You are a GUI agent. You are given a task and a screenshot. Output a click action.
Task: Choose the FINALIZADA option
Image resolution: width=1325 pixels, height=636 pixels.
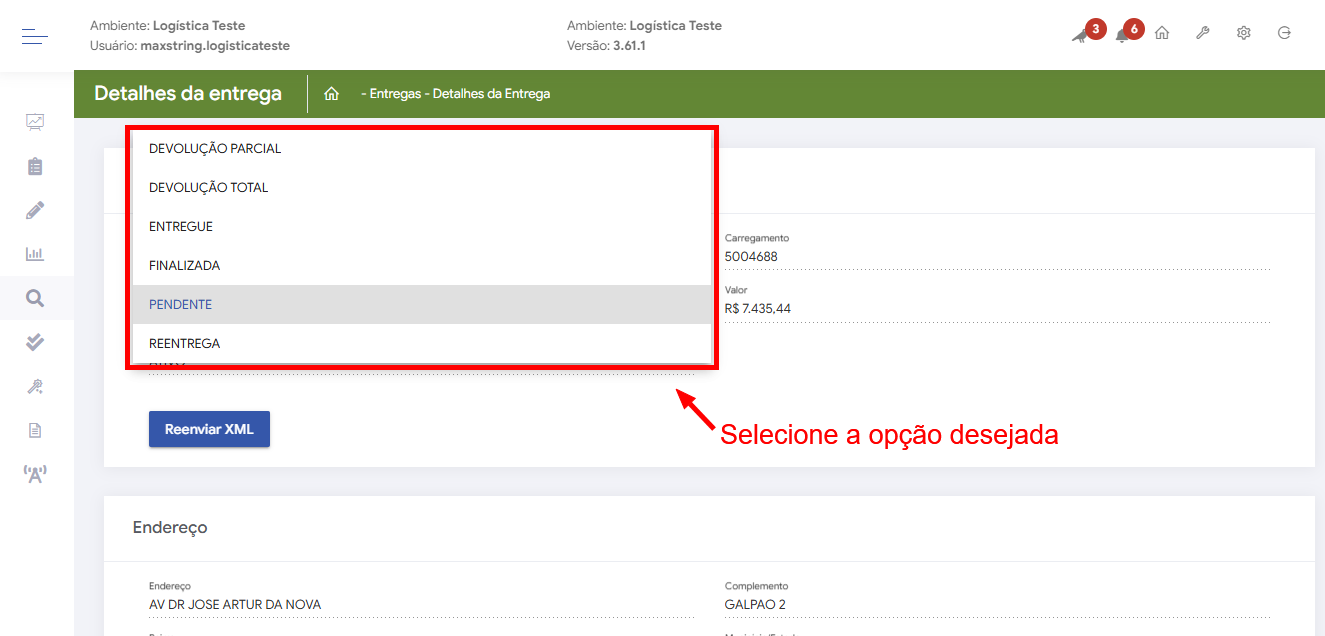tap(422, 265)
